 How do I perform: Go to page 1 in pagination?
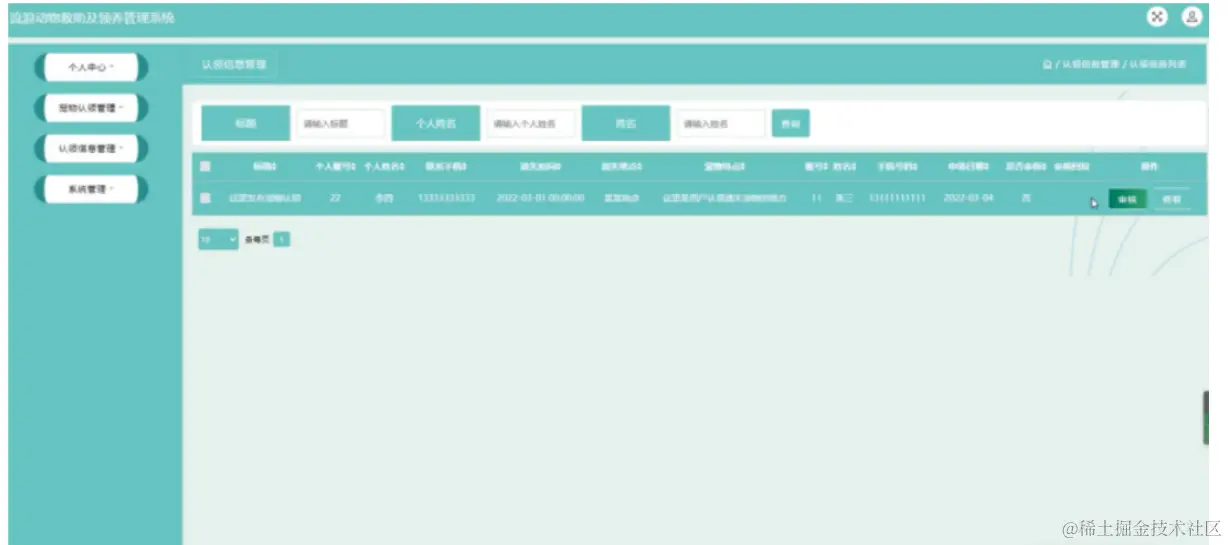coord(282,240)
